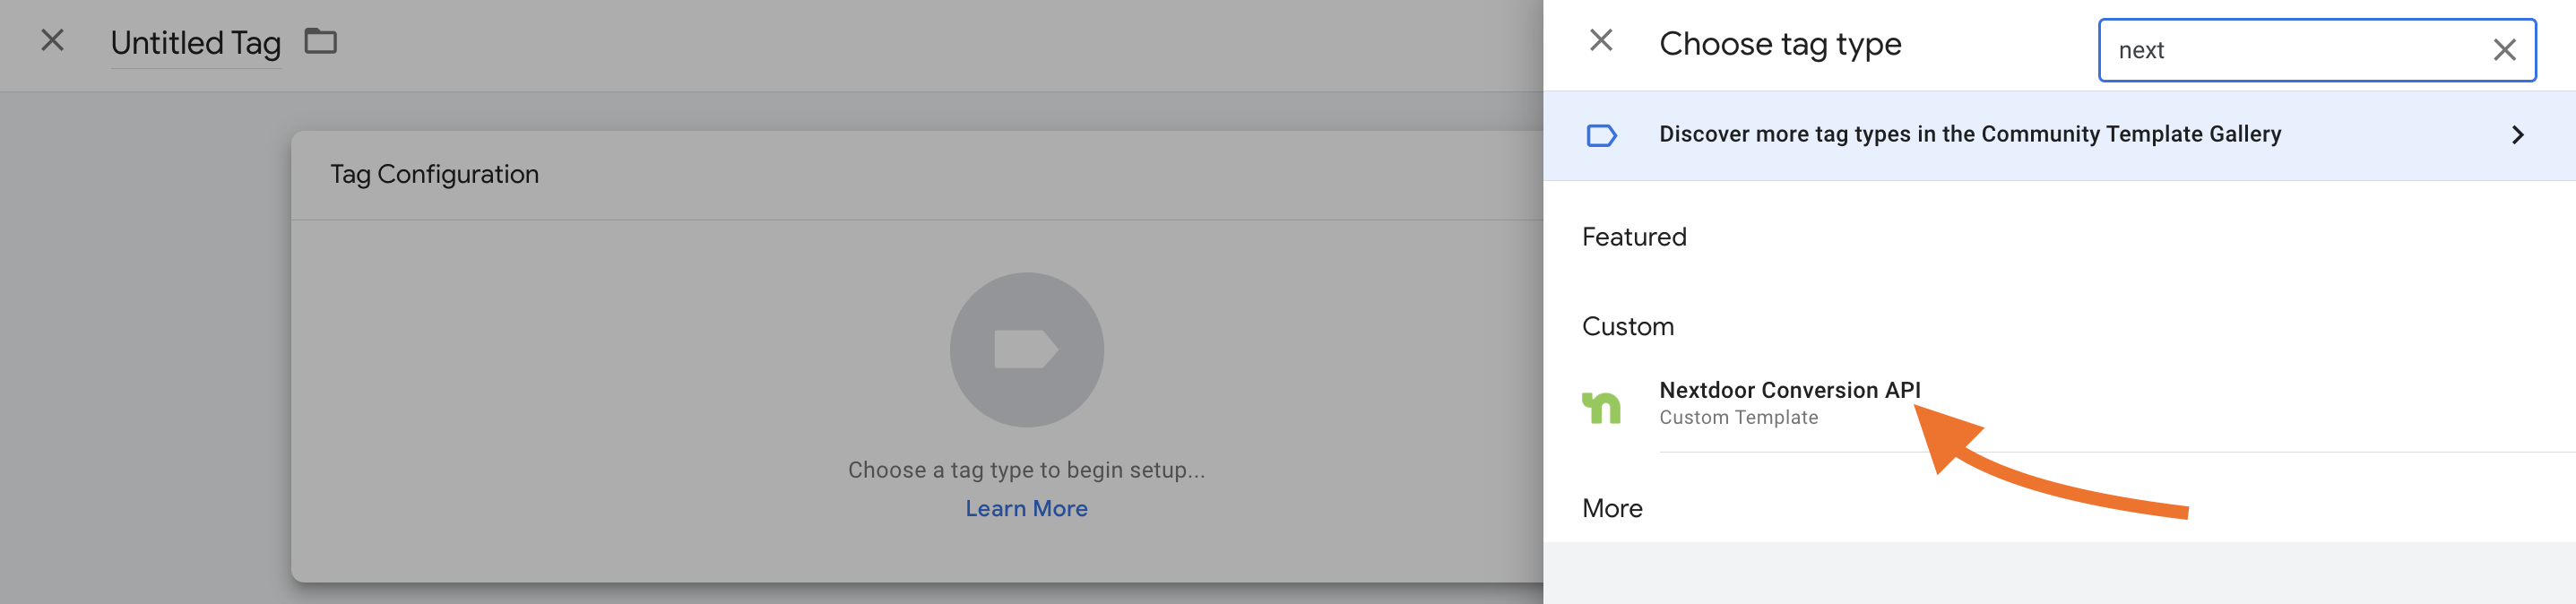Select the Nextdoor Conversion API template
The width and height of the screenshot is (2576, 604).
(1787, 390)
